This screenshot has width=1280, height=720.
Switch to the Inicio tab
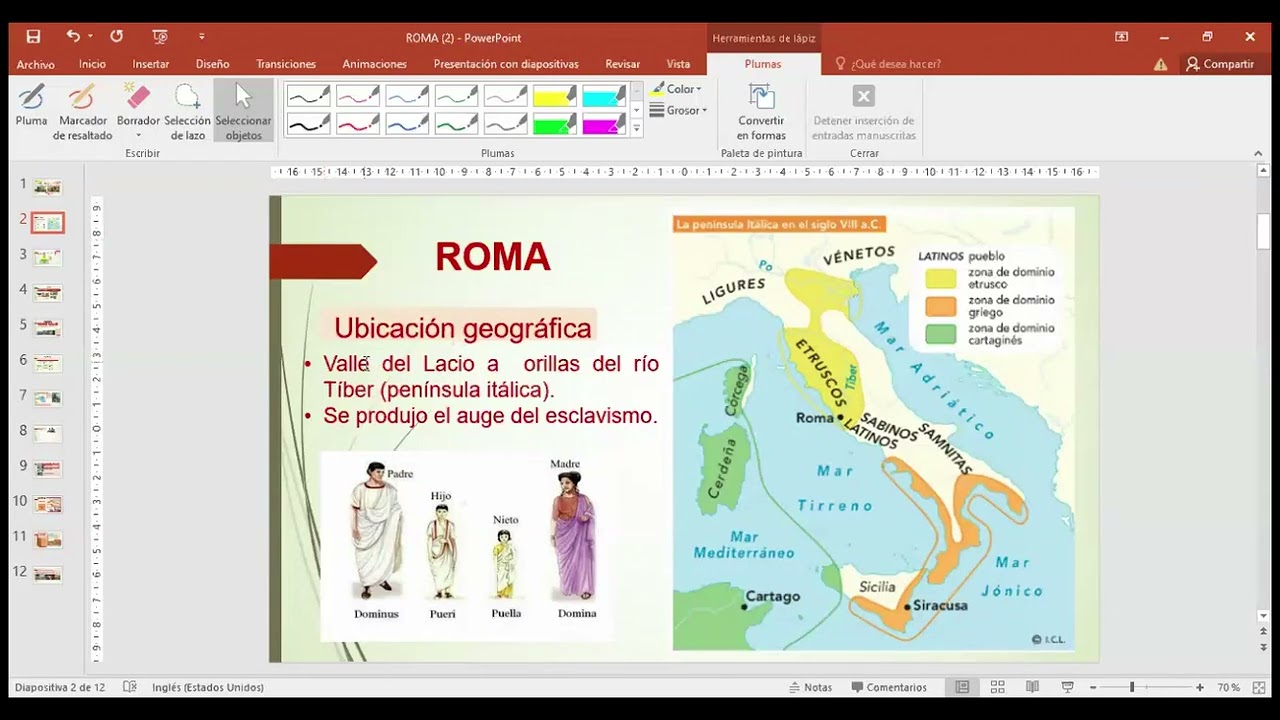tap(92, 64)
